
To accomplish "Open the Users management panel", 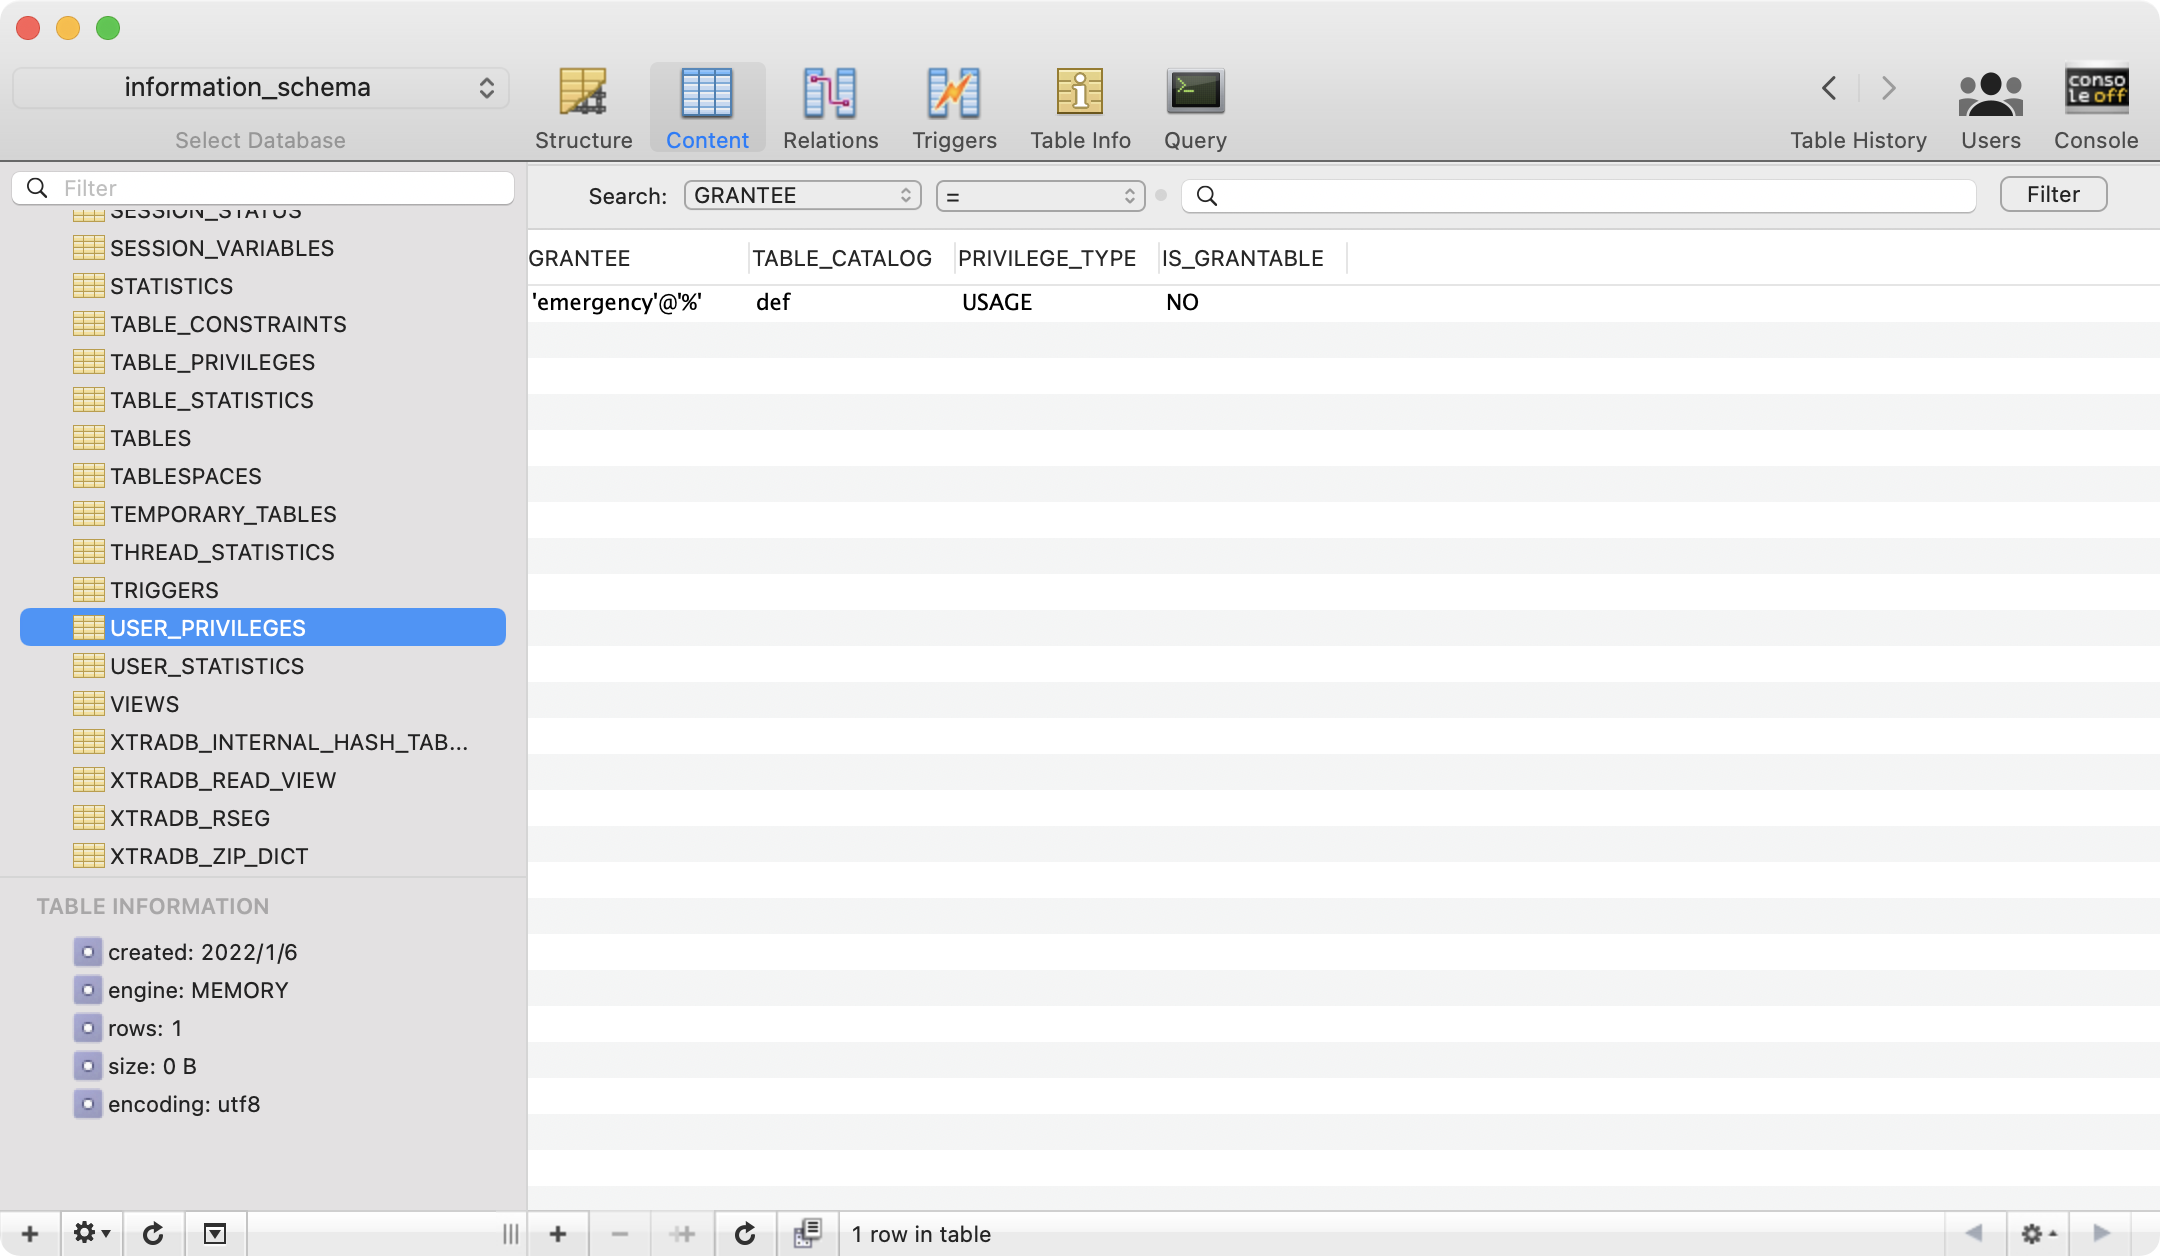I will [1990, 108].
